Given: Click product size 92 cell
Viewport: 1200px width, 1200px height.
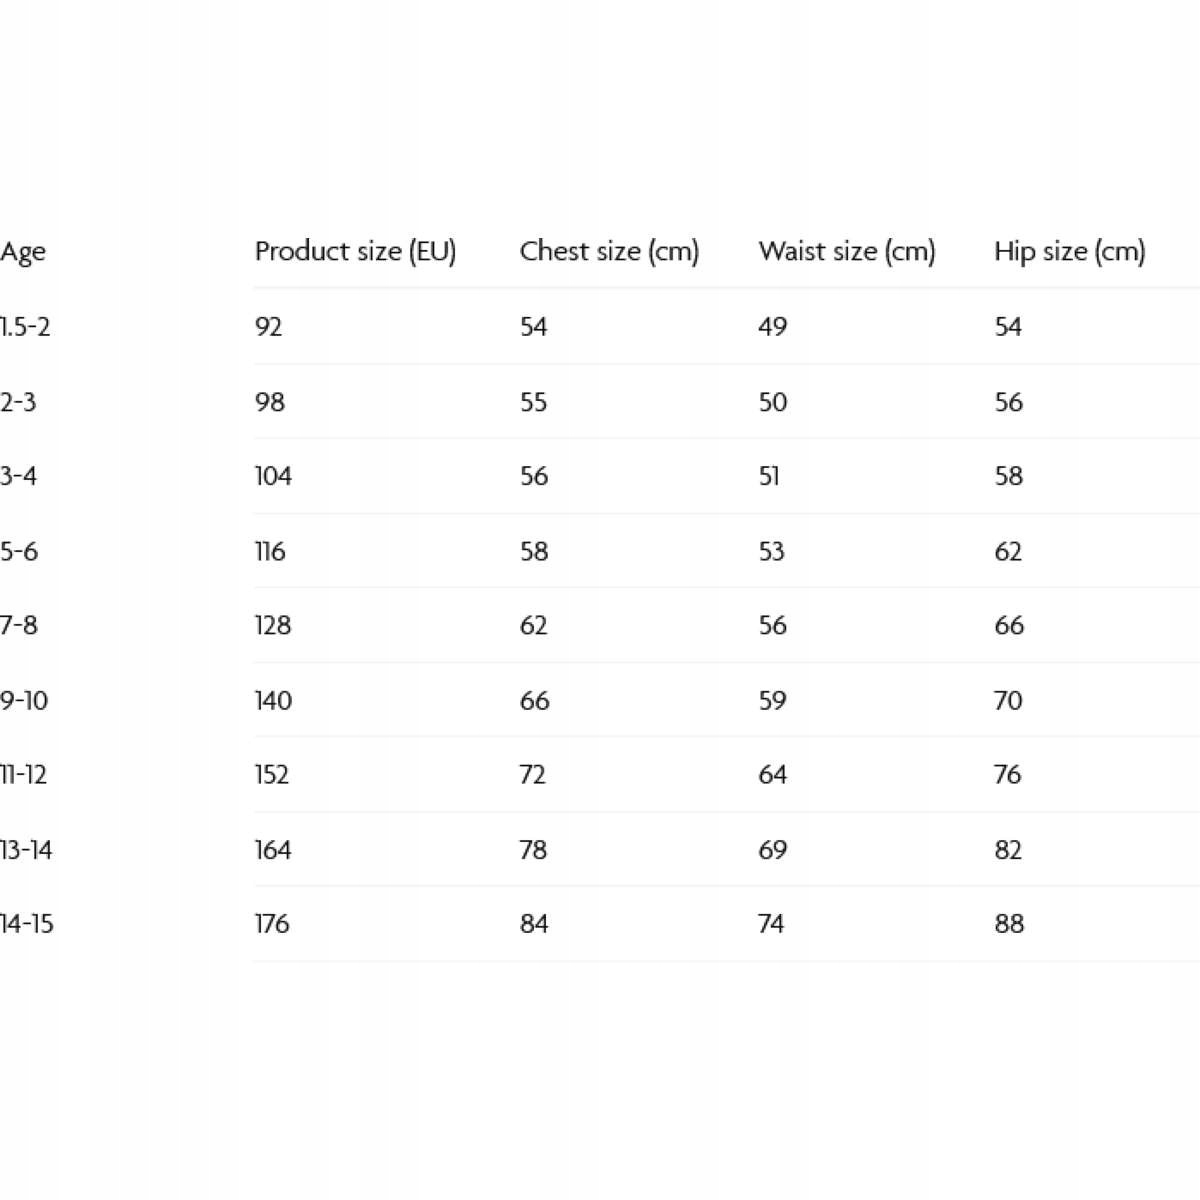Looking at the screenshot, I should pos(268,327).
